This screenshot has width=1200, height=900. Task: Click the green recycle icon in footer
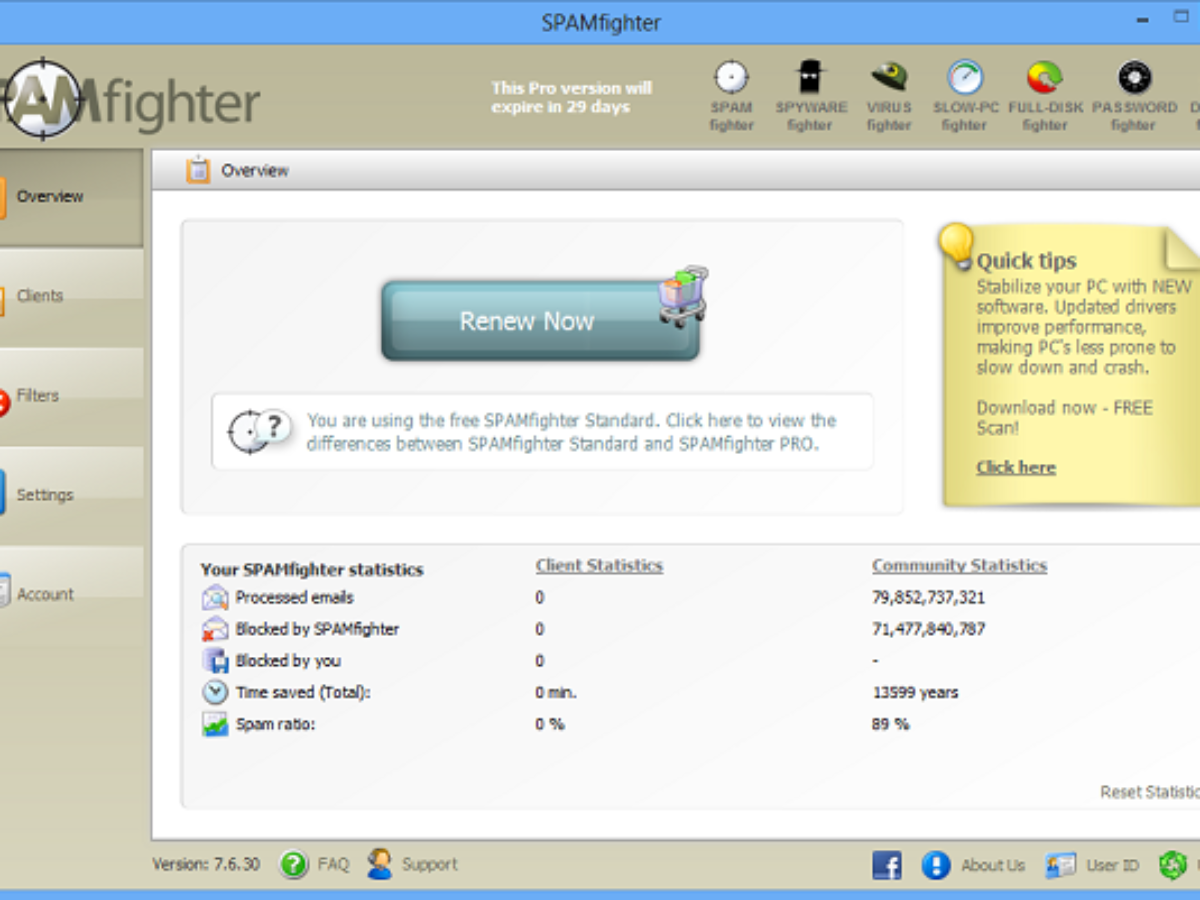click(1172, 865)
